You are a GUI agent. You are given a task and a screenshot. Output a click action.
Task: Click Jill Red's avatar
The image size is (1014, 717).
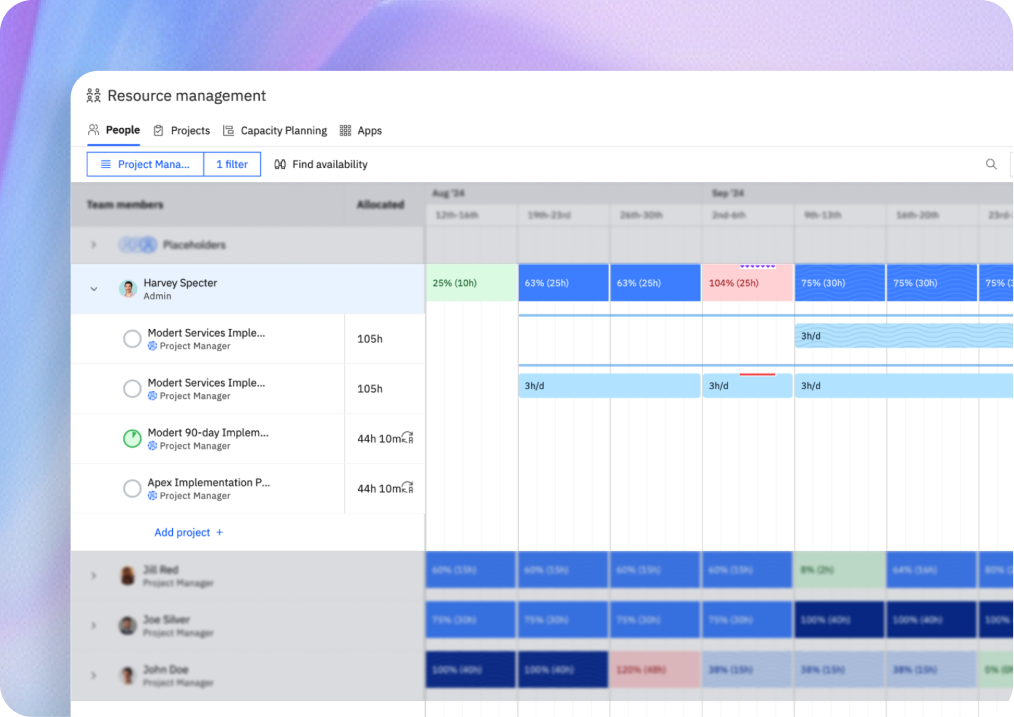(x=128, y=575)
